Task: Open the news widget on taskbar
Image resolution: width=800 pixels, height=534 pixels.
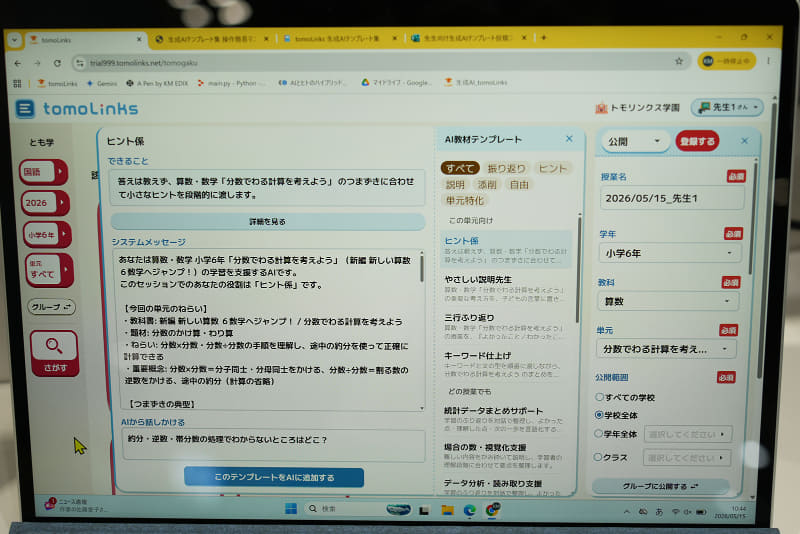Action: pyautogui.click(x=76, y=505)
